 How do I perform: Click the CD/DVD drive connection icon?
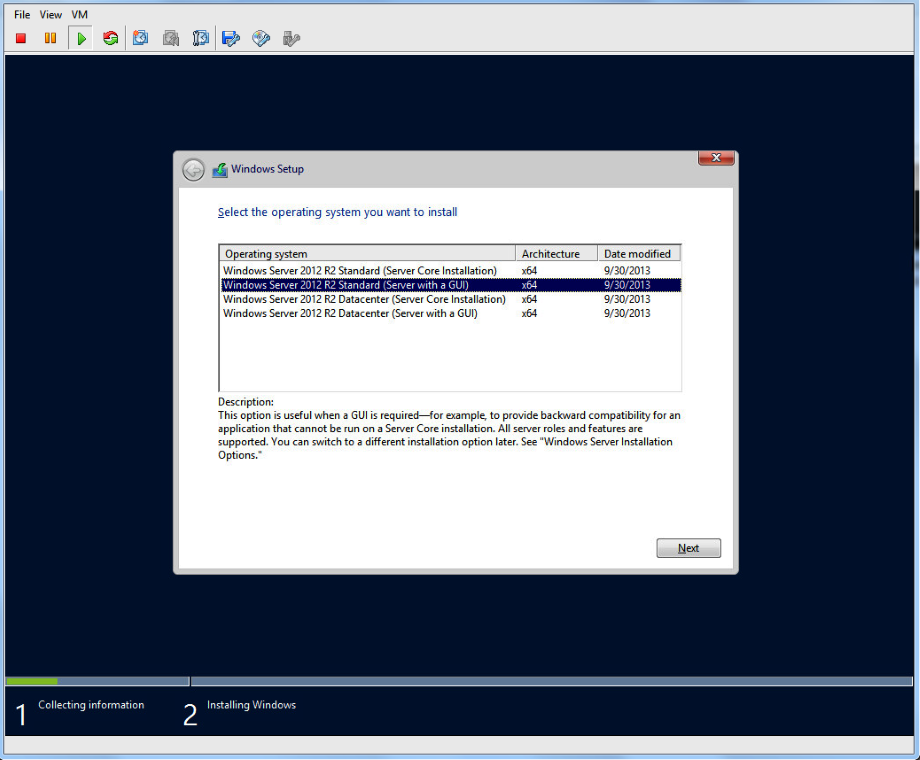[x=261, y=39]
